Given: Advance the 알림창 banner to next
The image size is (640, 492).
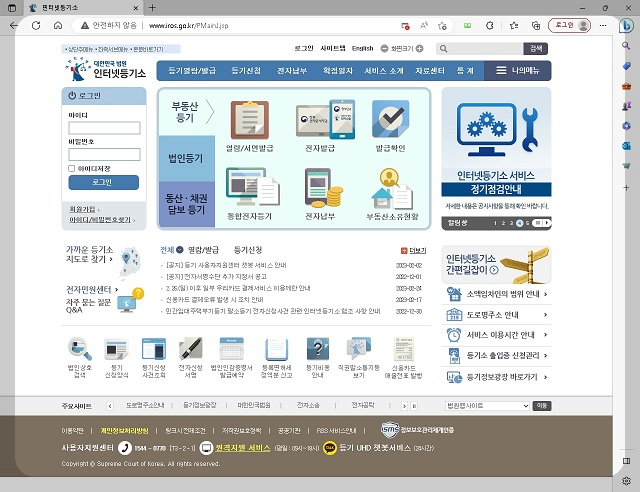Looking at the screenshot, I should tap(547, 223).
